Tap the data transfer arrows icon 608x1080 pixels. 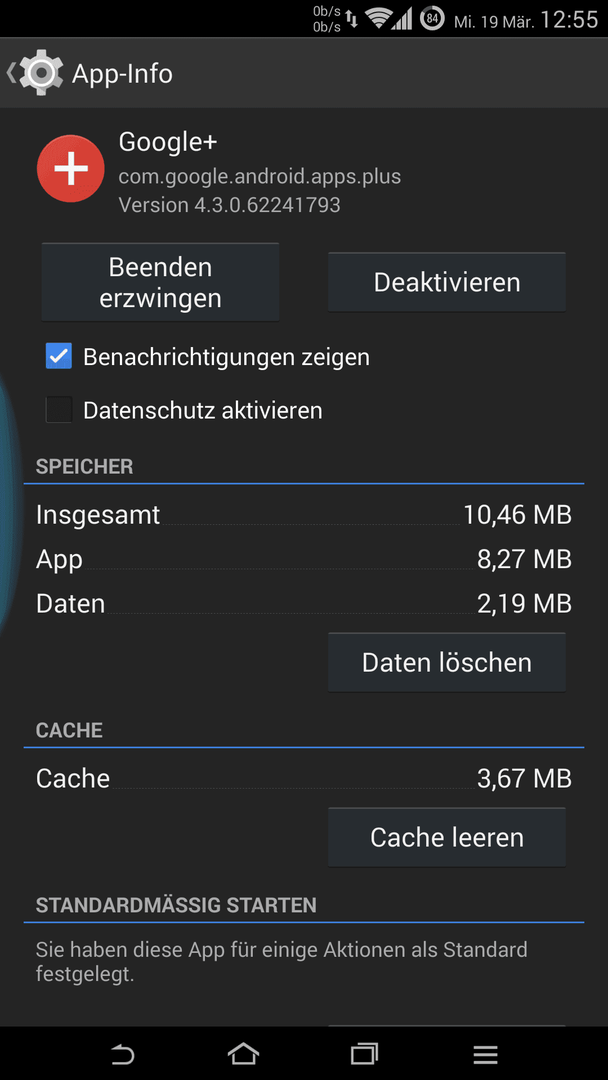[352, 19]
